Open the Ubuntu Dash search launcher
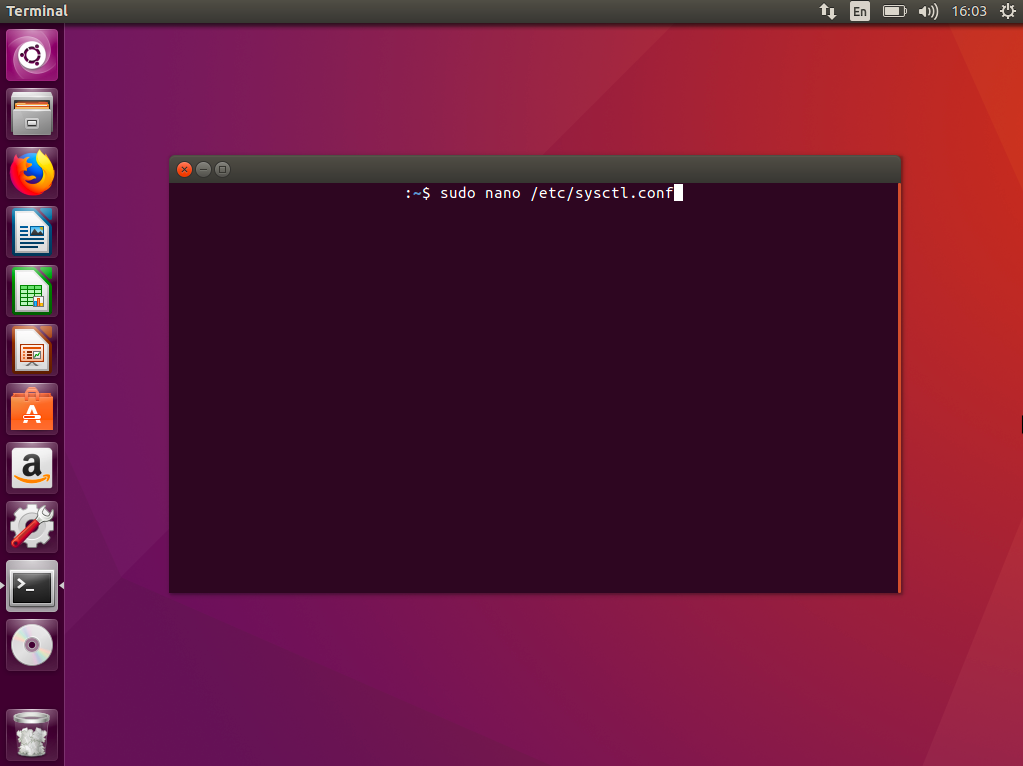The width and height of the screenshot is (1023, 766). (32, 55)
